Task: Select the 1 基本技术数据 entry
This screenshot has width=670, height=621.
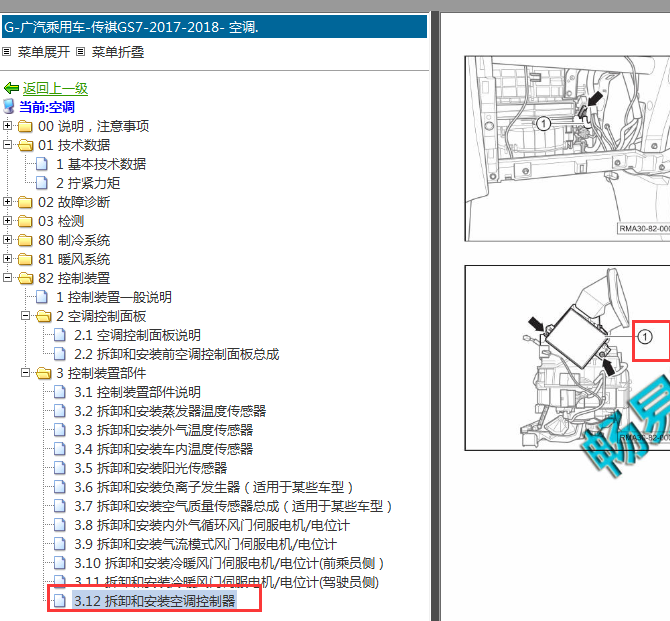Action: [x=101, y=164]
